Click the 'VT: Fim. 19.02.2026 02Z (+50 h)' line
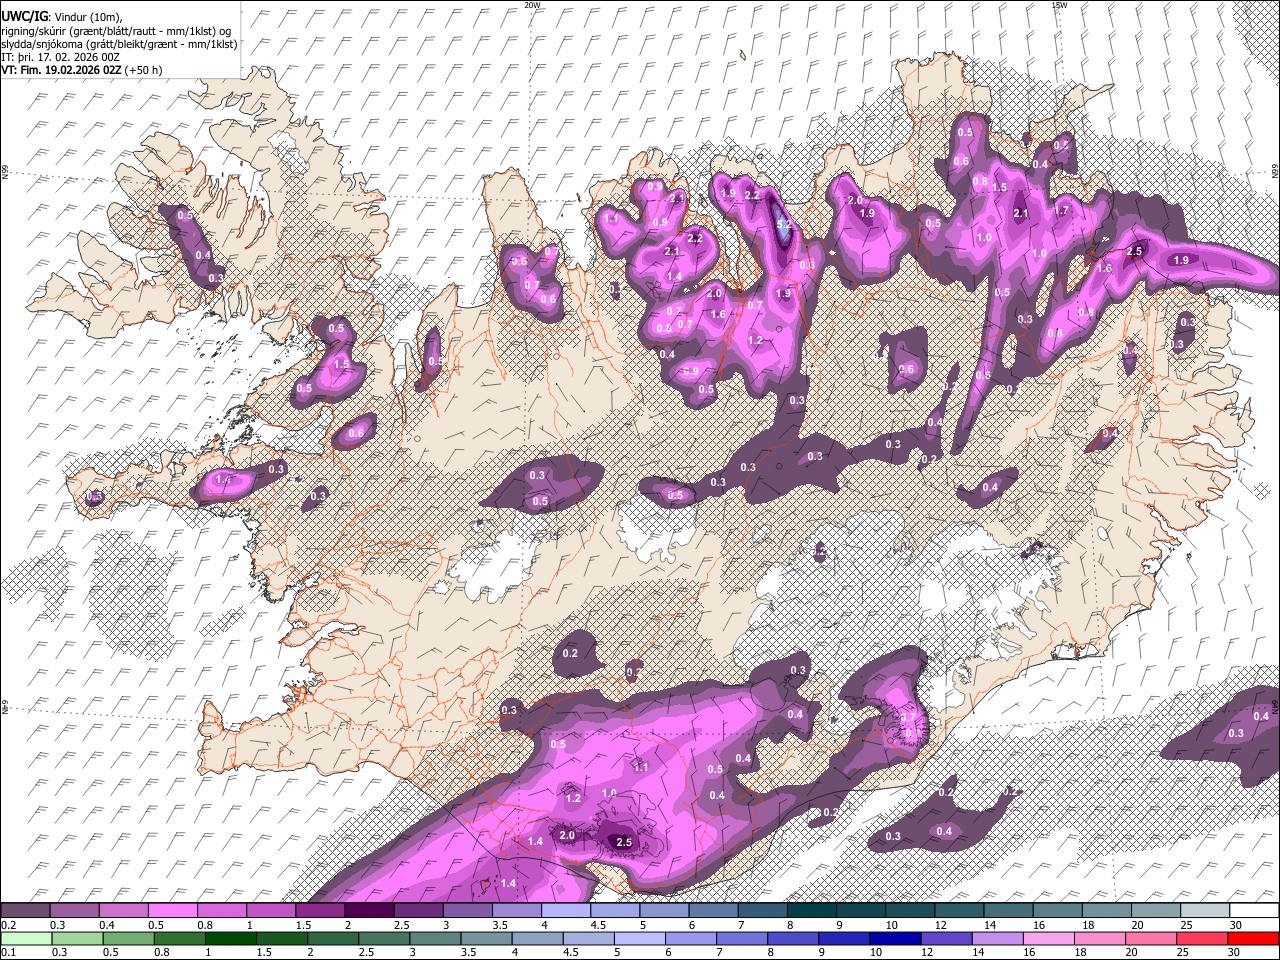Viewport: 1280px width, 960px height. [81, 70]
